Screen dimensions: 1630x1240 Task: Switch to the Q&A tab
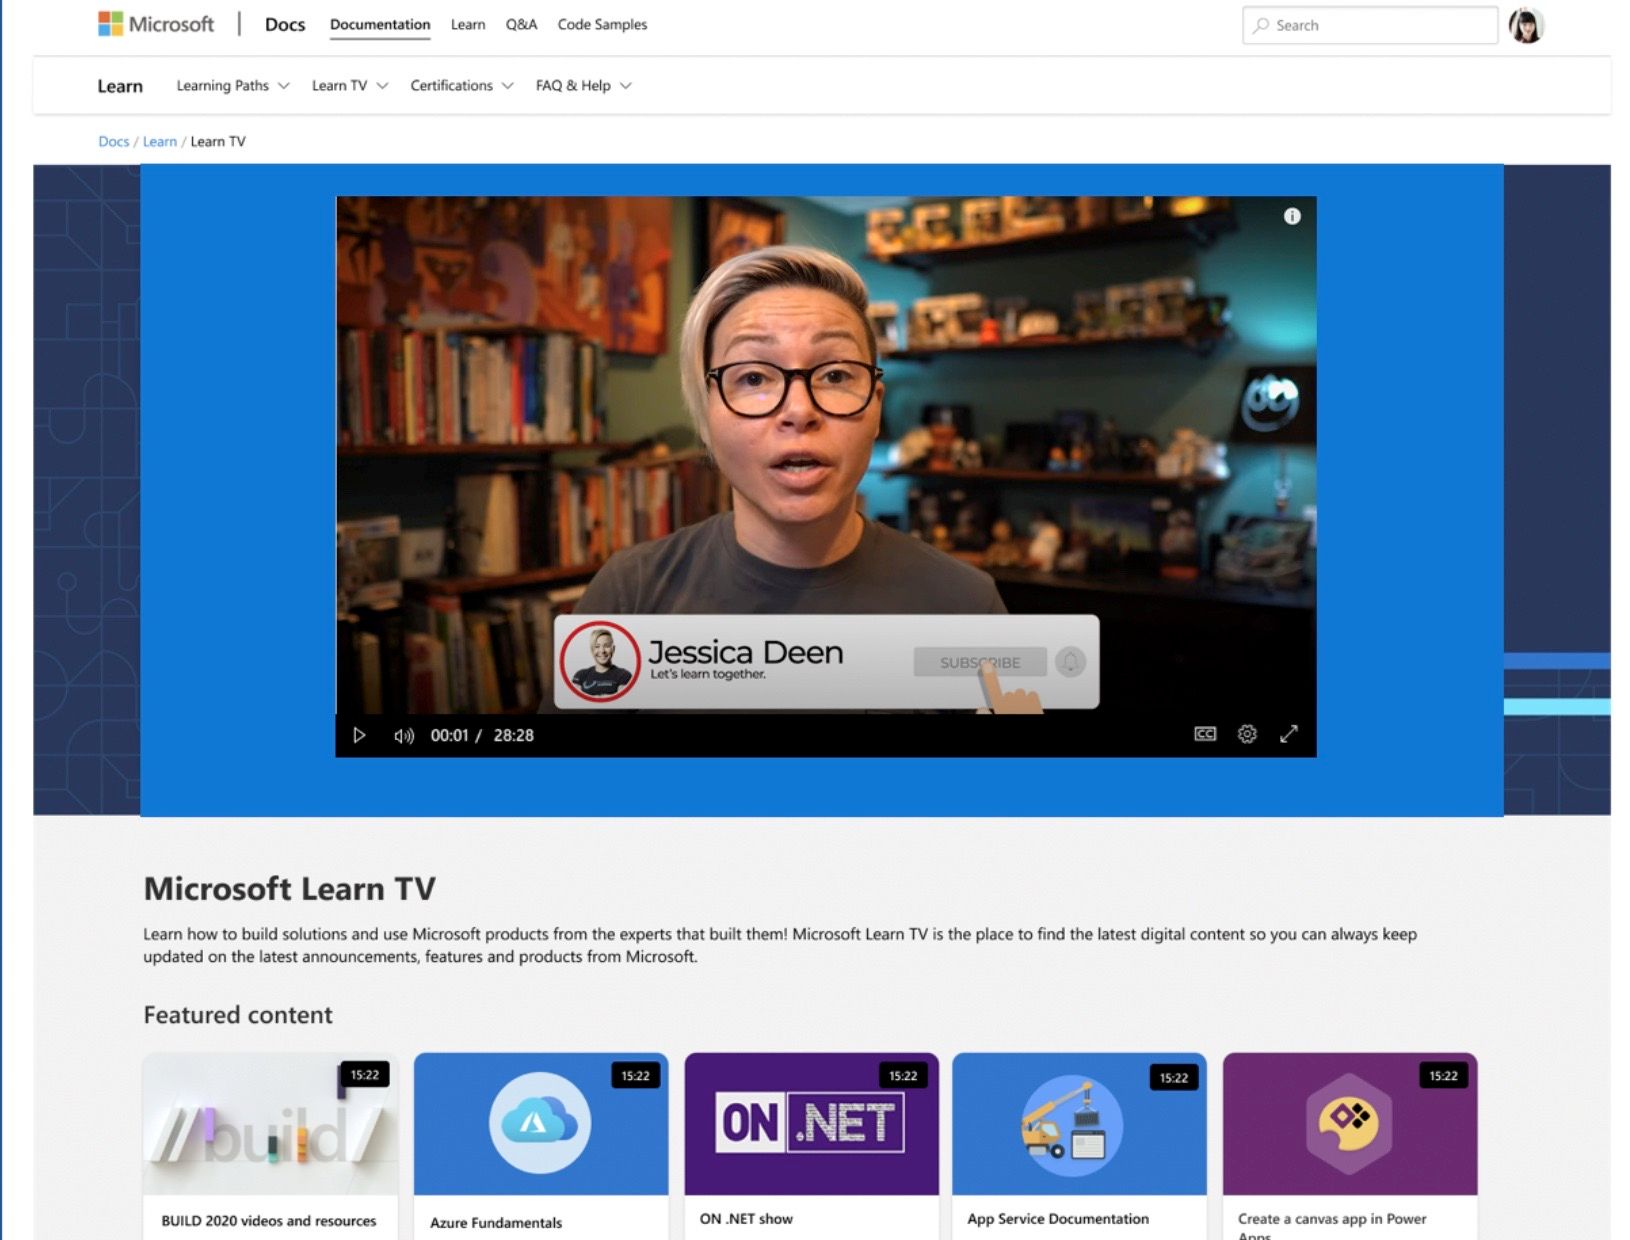521,25
